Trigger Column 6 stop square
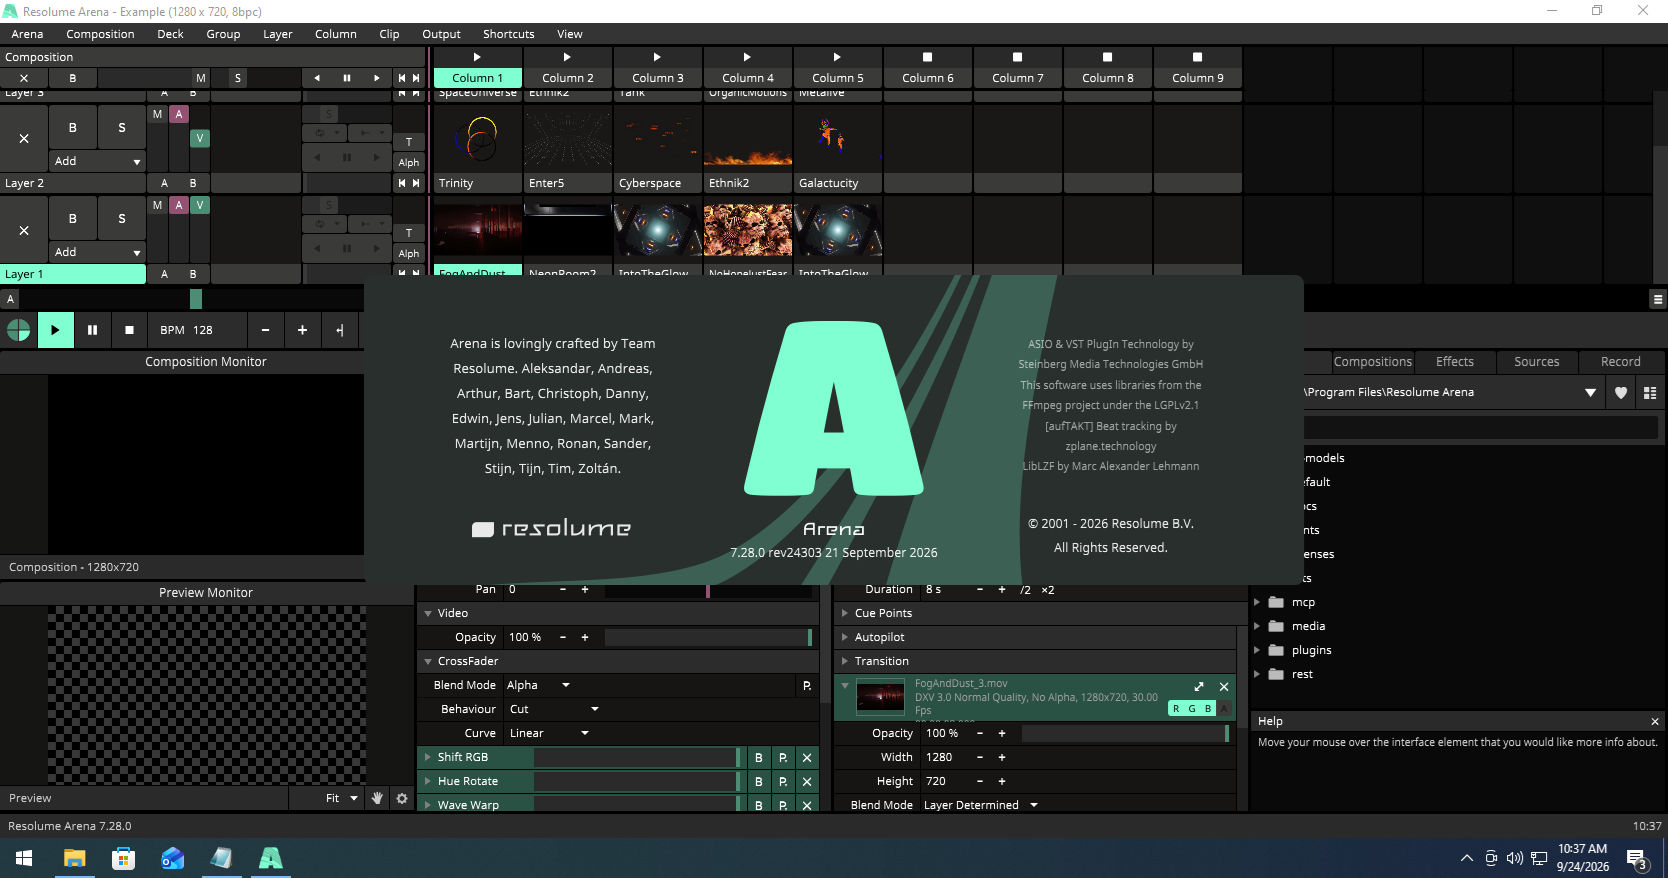This screenshot has height=878, width=1668. 927,57
